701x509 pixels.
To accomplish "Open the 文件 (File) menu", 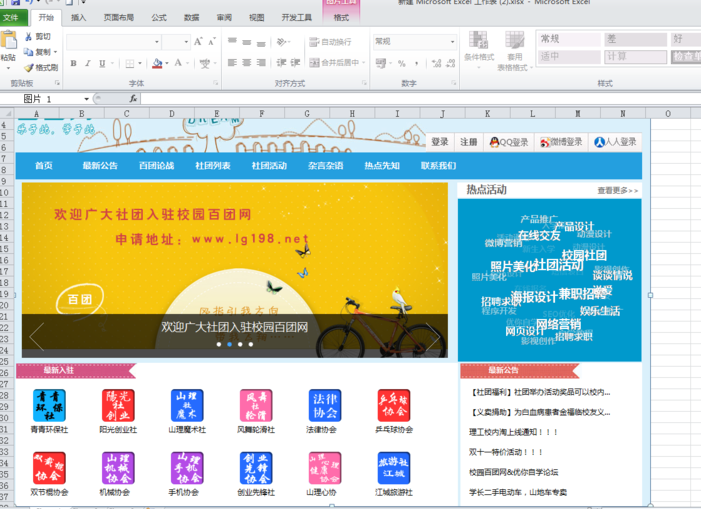I will pyautogui.click(x=13, y=17).
